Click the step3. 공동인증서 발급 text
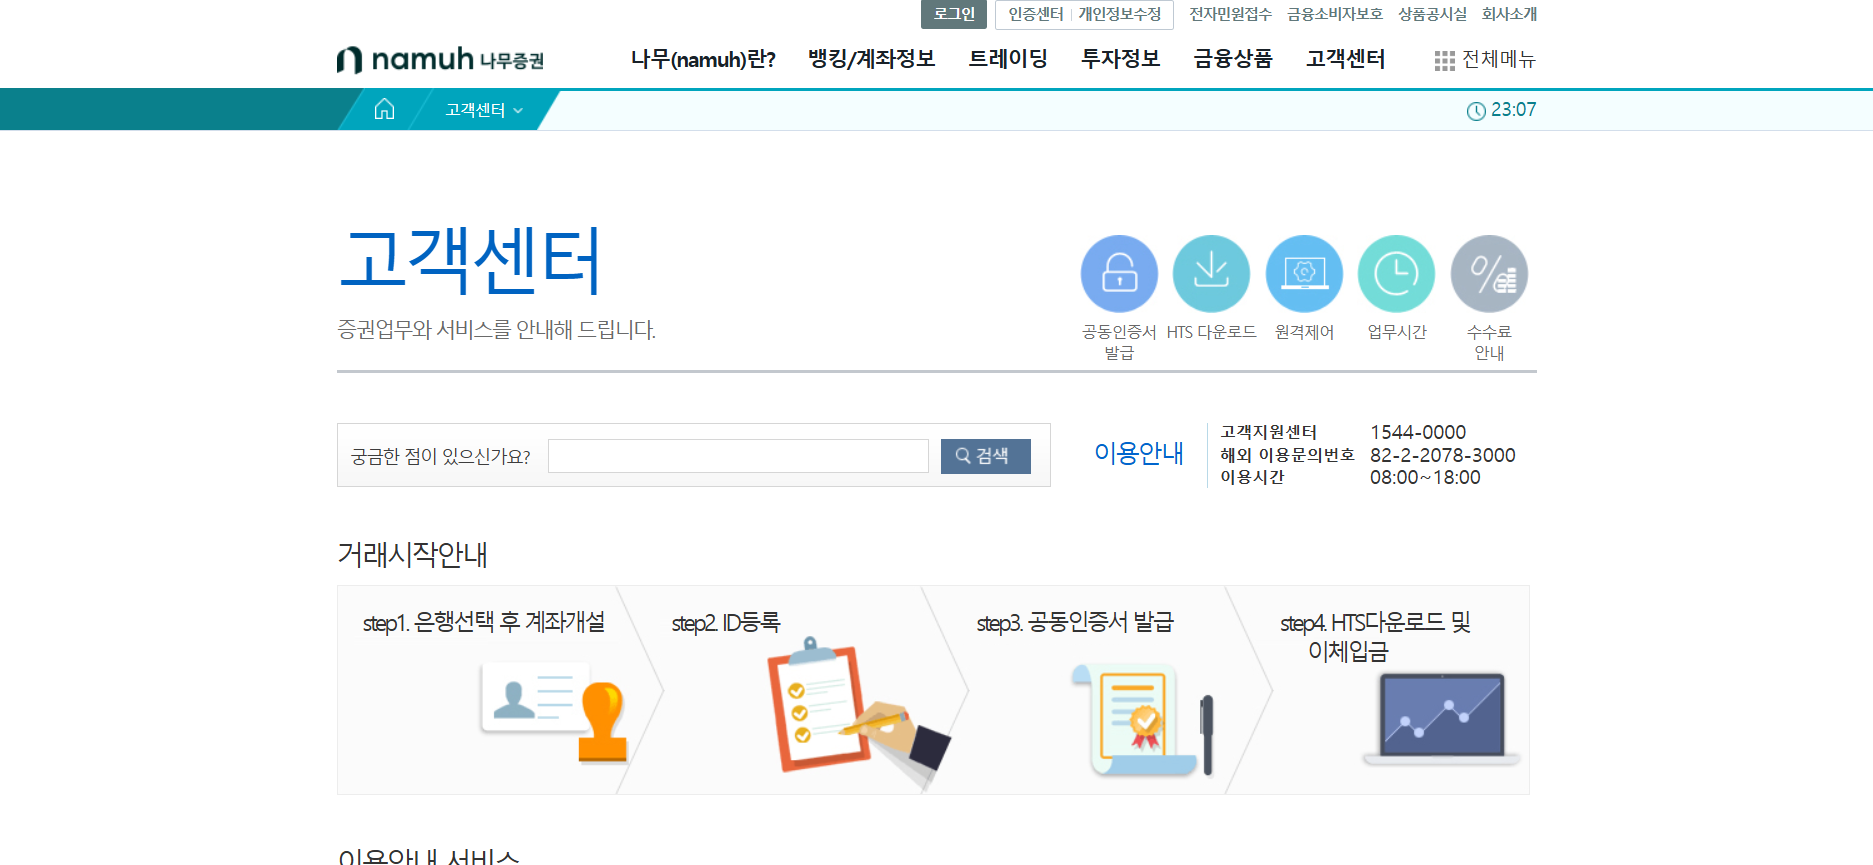The image size is (1873, 865). point(1075,622)
